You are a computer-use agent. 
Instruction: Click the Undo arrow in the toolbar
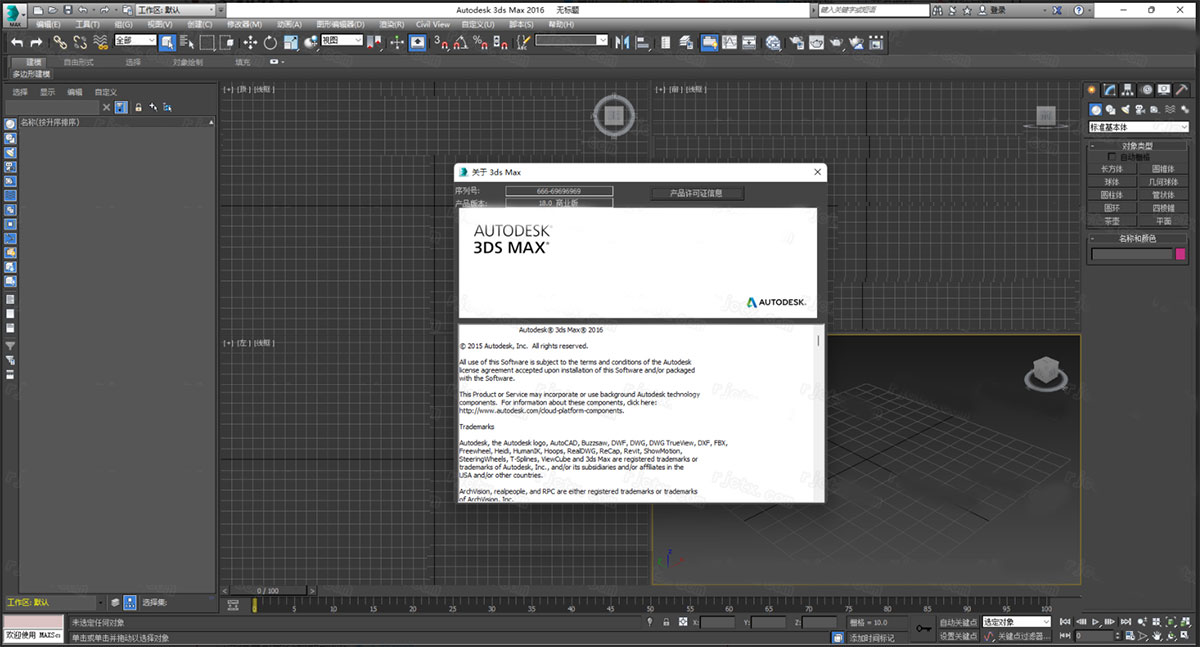coord(16,42)
